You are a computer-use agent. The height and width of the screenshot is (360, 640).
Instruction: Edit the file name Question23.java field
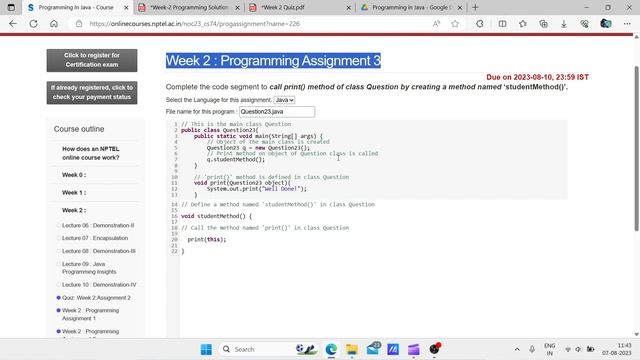coord(277,111)
